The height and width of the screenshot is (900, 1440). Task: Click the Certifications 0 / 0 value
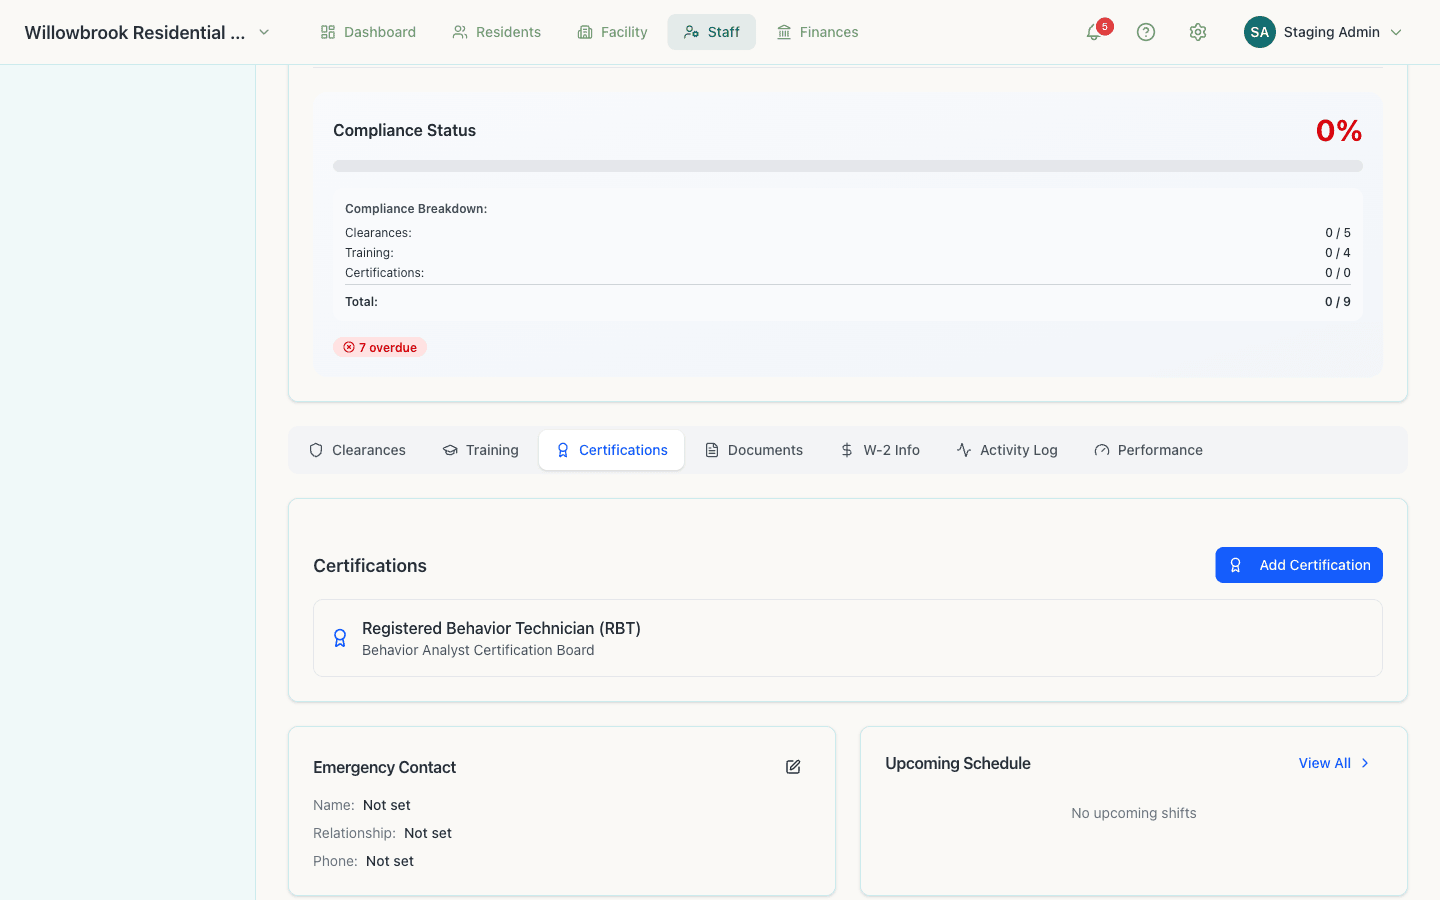[x=1338, y=273]
